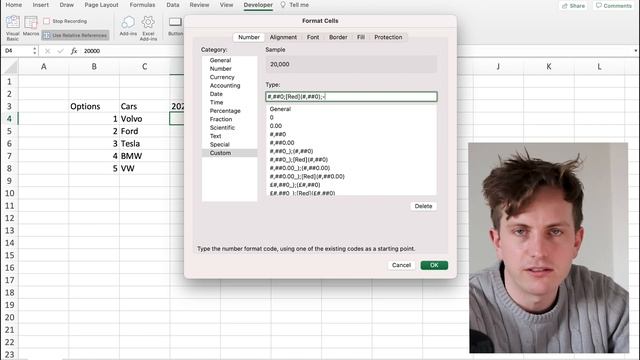
Task: Click the insert function fx icon
Action: (x=74, y=51)
